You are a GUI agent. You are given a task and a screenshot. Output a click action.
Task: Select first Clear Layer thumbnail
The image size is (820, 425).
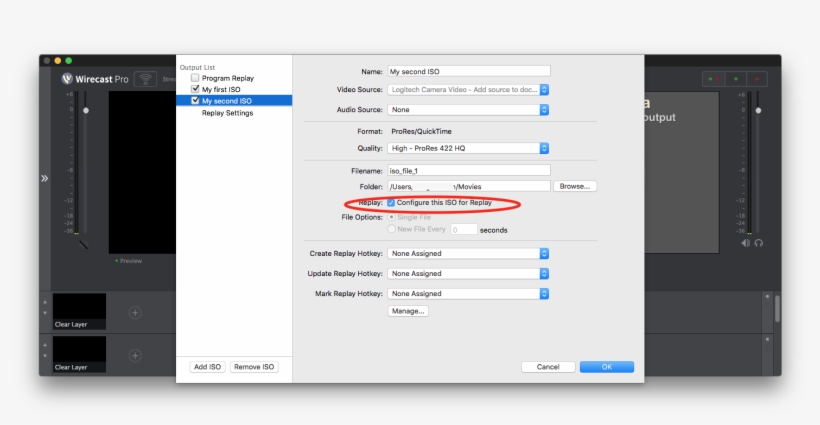(x=79, y=311)
